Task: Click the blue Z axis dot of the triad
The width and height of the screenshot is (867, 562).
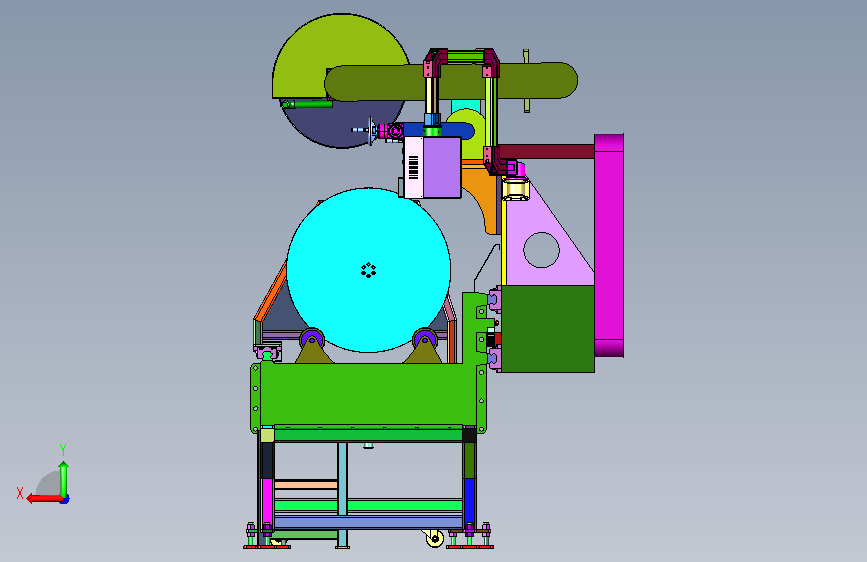Action: (65, 500)
